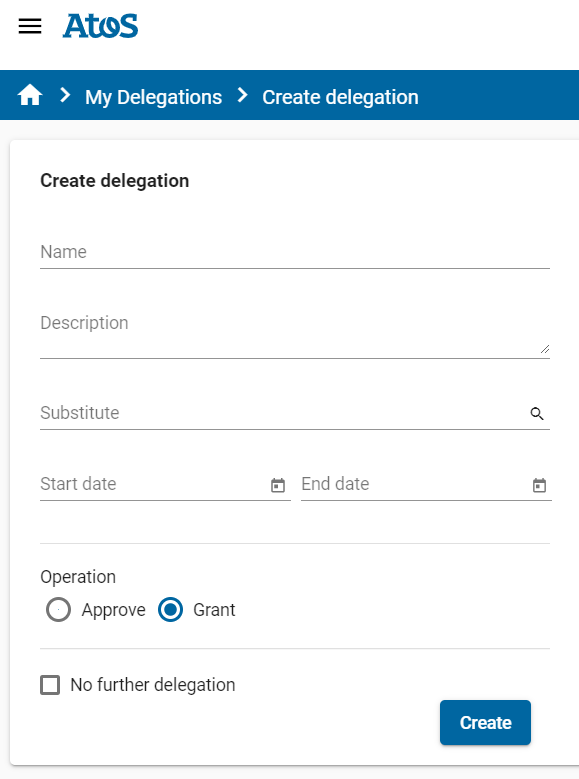Select the Approve operation radio button
This screenshot has width=579, height=779.
[58, 610]
